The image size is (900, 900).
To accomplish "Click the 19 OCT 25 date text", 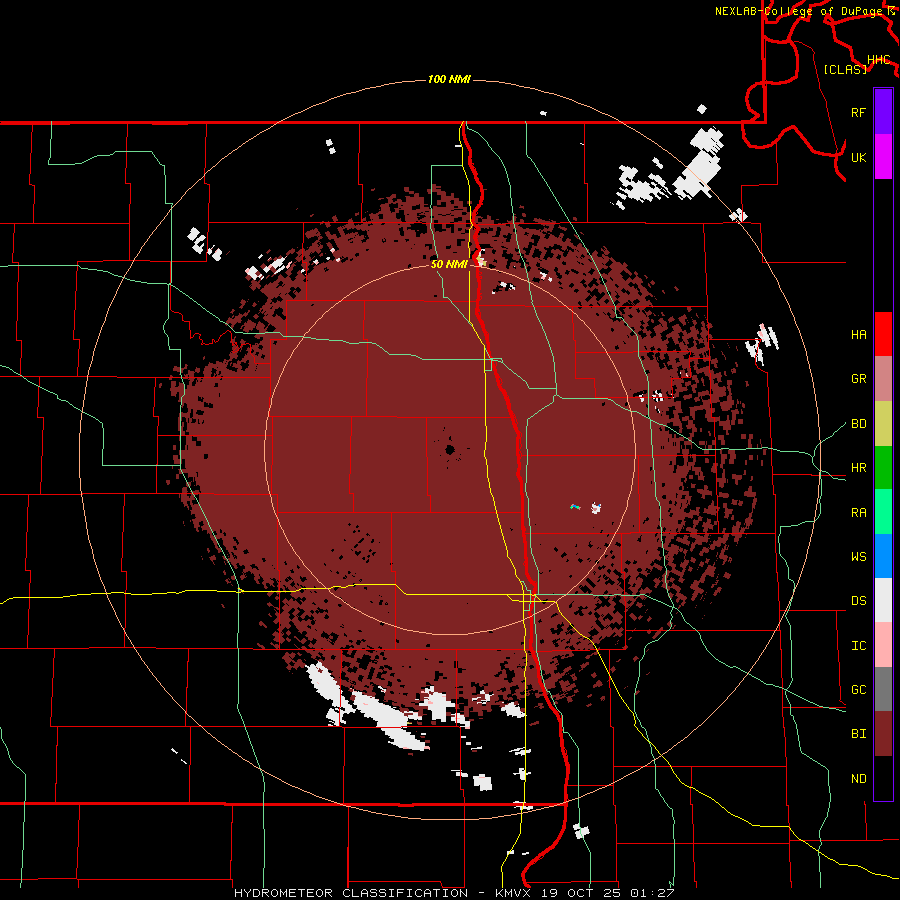I will 582,893.
